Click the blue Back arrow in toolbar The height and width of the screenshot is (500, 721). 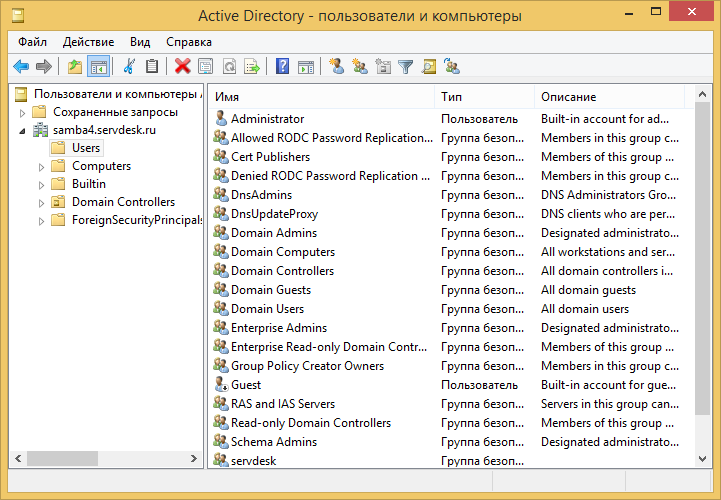click(21, 67)
